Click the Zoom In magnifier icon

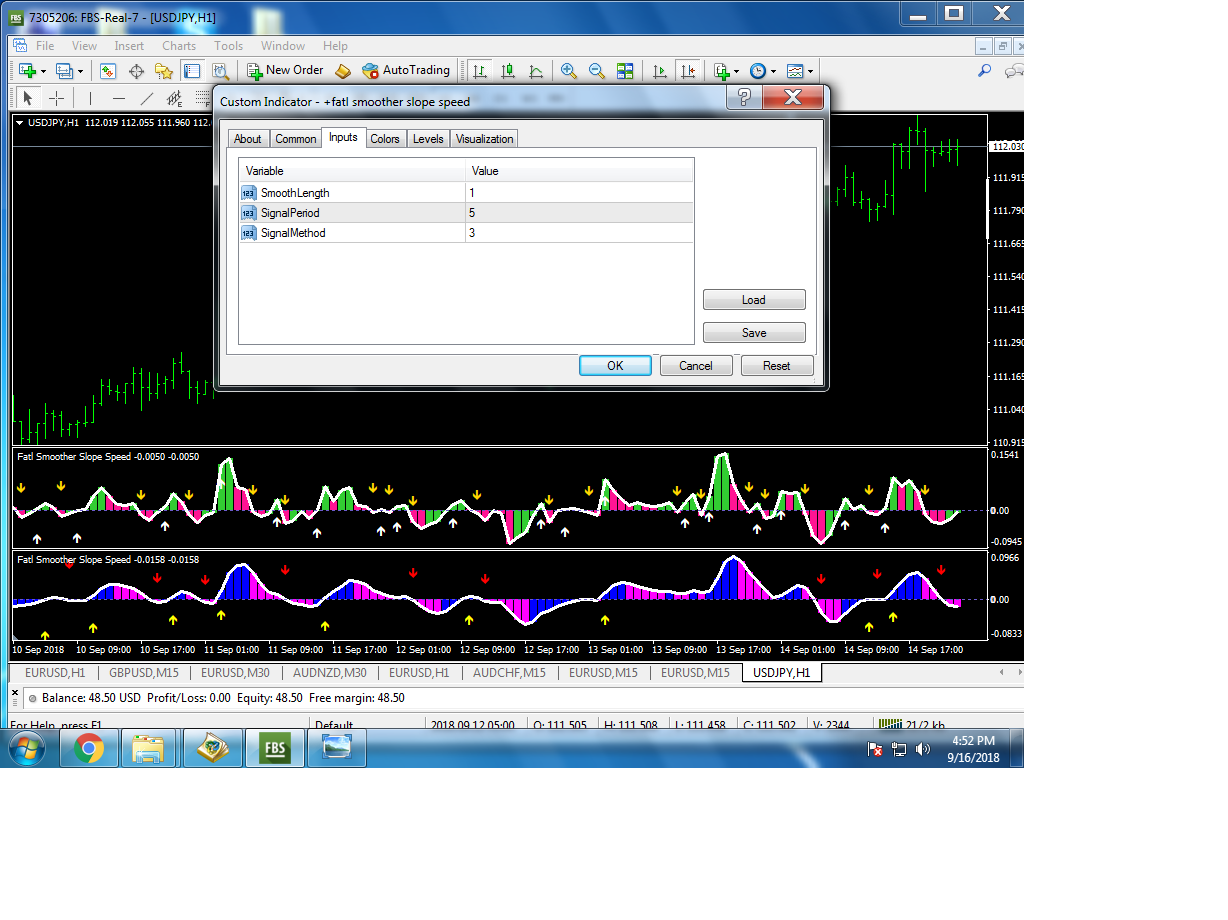coord(569,71)
